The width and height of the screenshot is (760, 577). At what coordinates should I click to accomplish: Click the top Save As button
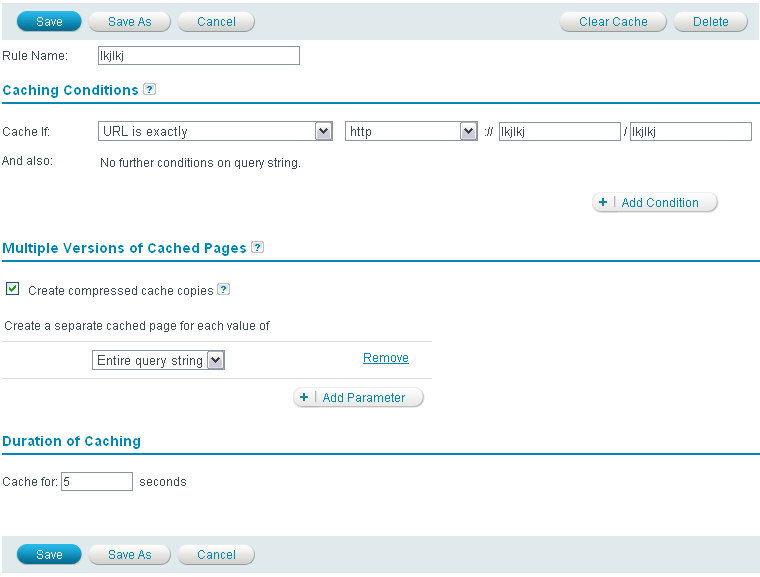point(129,21)
